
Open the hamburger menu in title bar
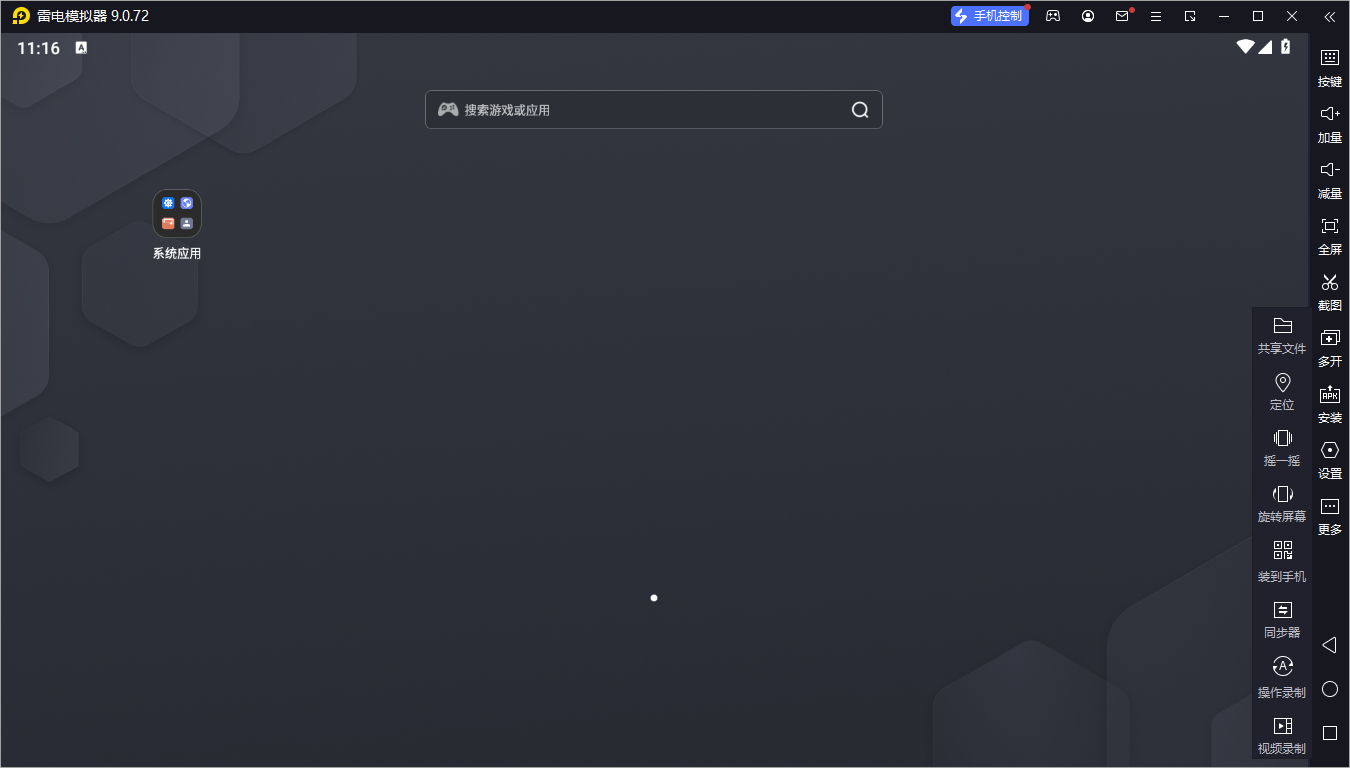[1156, 16]
